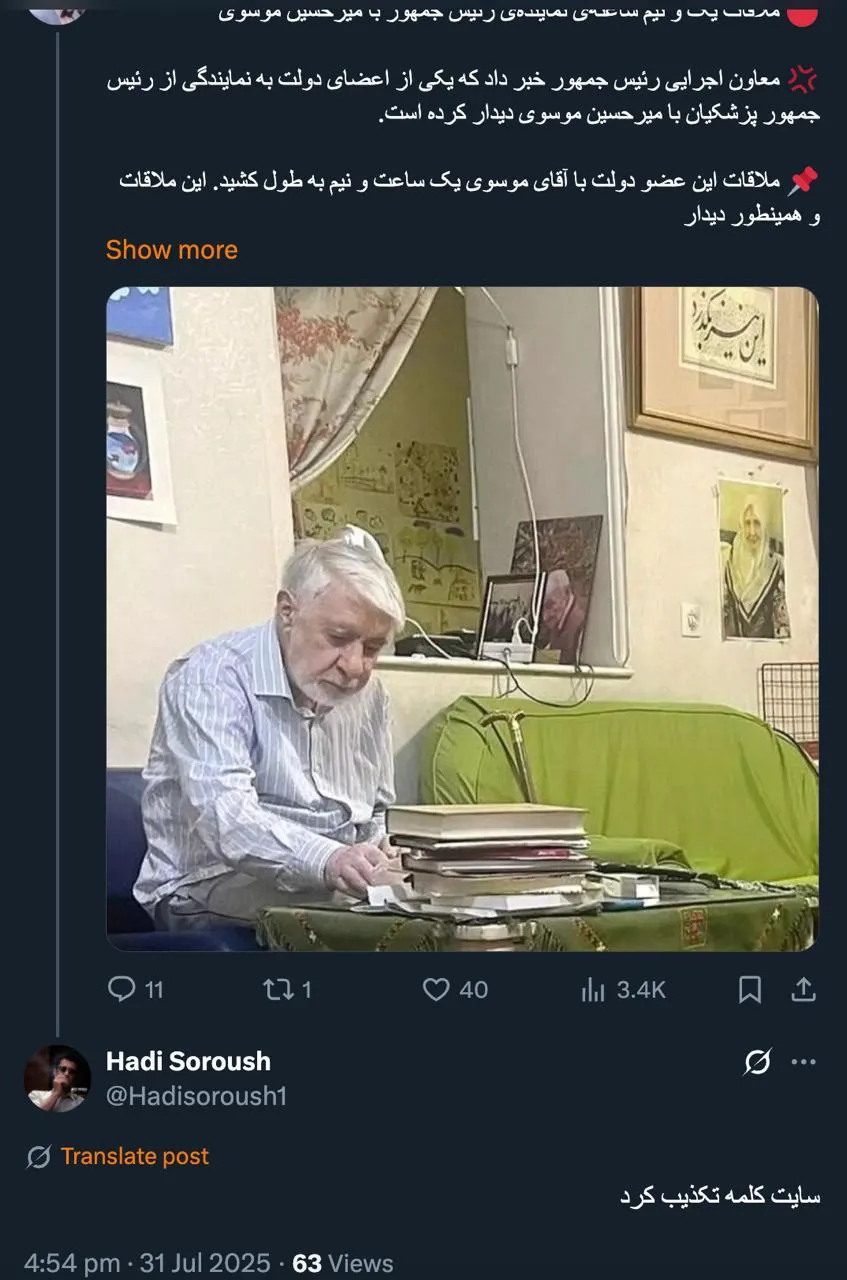Open Hadi Soroush's profile picture
Image resolution: width=847 pixels, height=1280 pixels.
pos(57,1078)
